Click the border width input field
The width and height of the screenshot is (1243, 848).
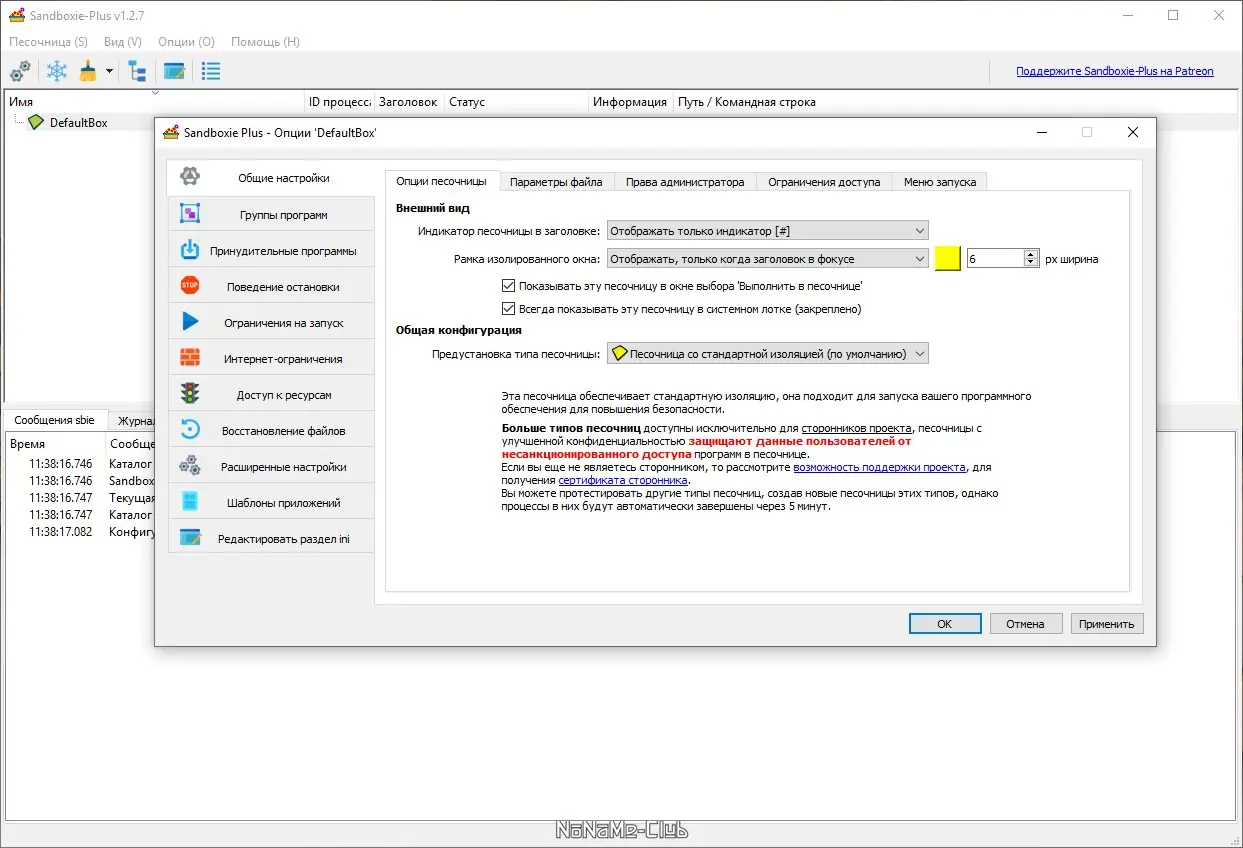994,258
